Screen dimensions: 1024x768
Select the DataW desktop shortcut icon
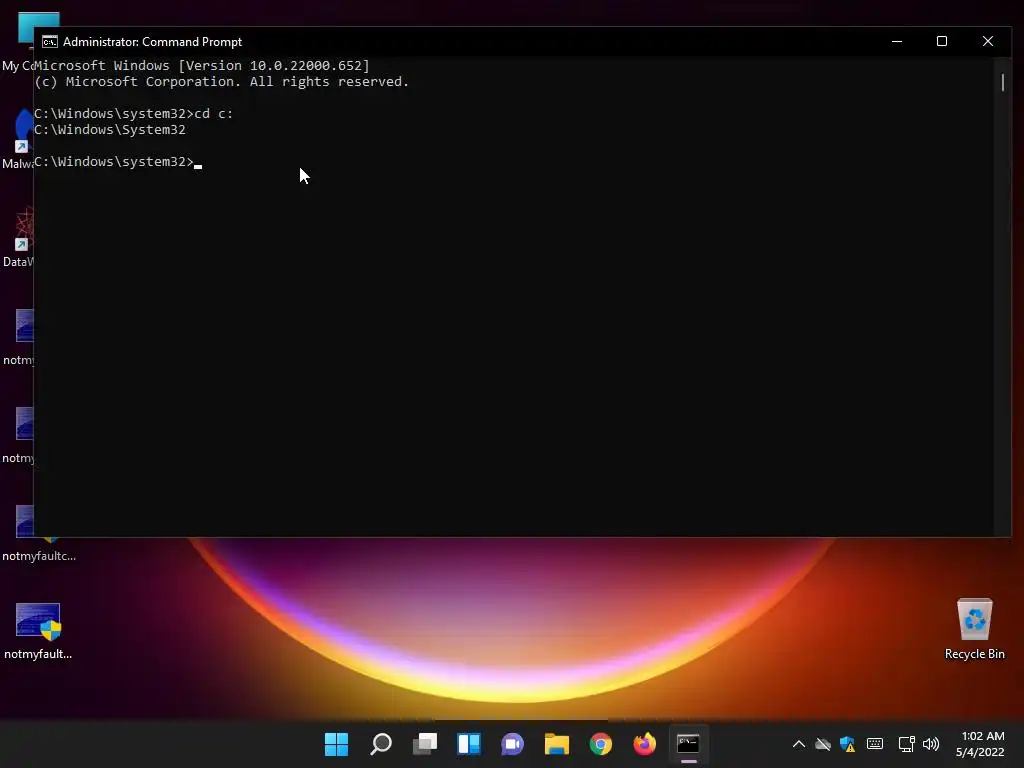click(18, 238)
